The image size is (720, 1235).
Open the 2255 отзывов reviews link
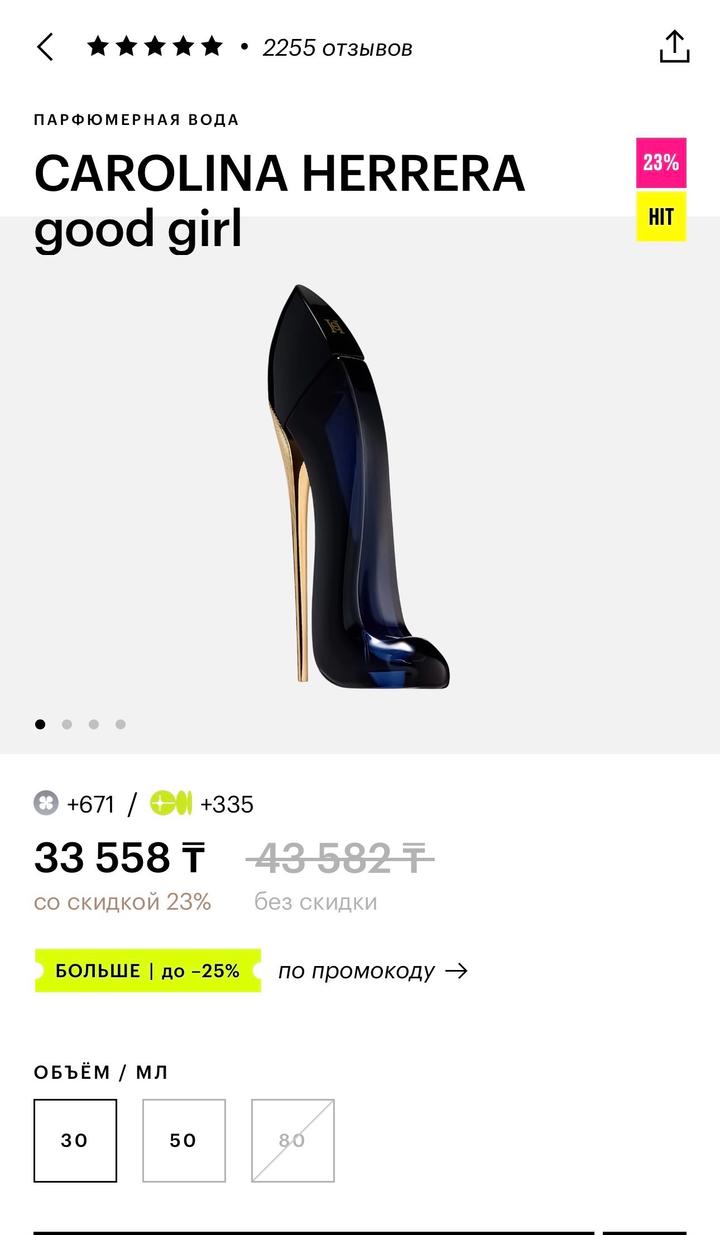[x=337, y=48]
